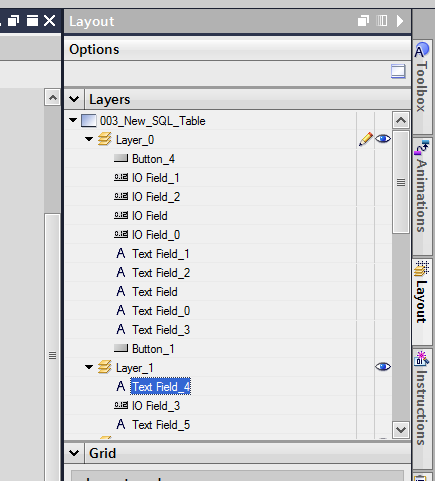This screenshot has width=435, height=481.
Task: Collapse Layout panel with right arrow
Action: [400, 21]
